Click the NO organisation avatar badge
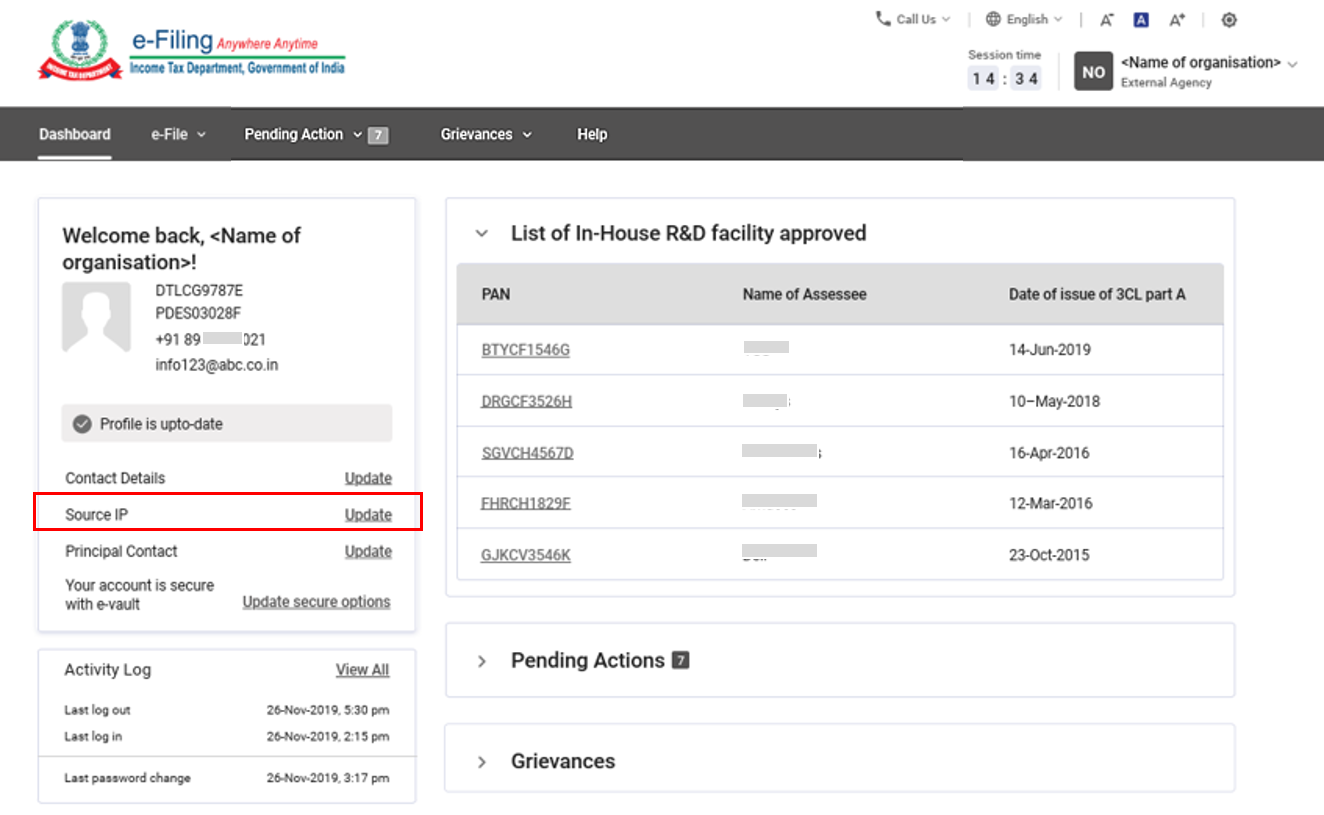The image size is (1324, 815). pos(1093,72)
